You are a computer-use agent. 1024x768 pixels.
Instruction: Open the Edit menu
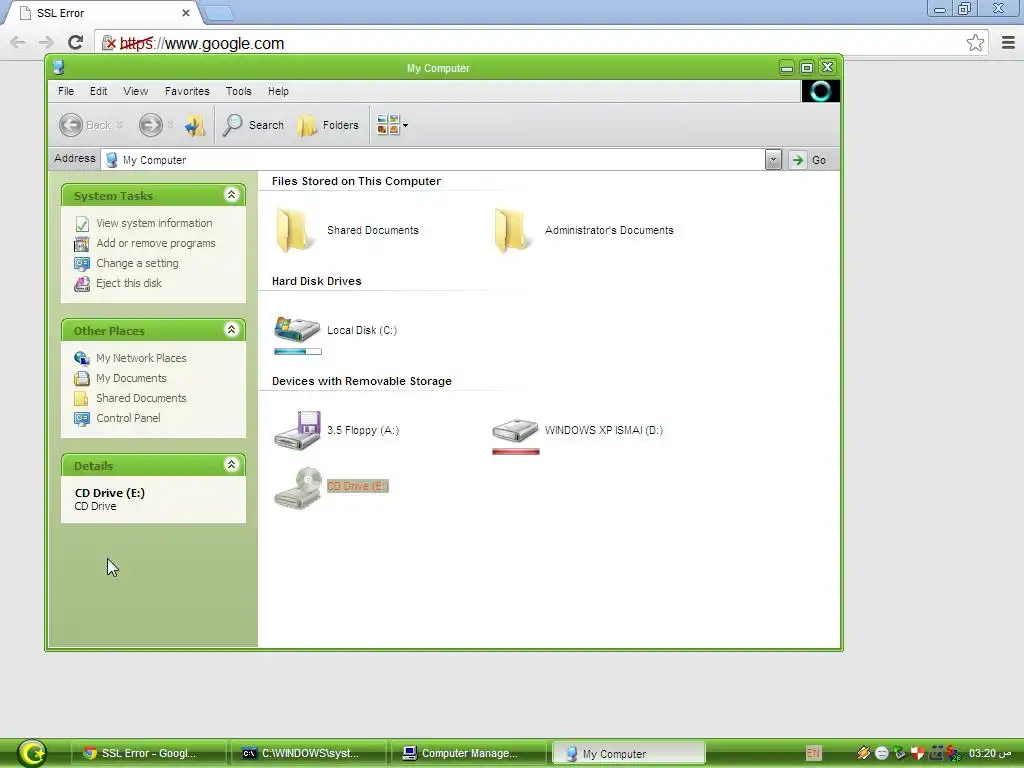pyautogui.click(x=99, y=91)
